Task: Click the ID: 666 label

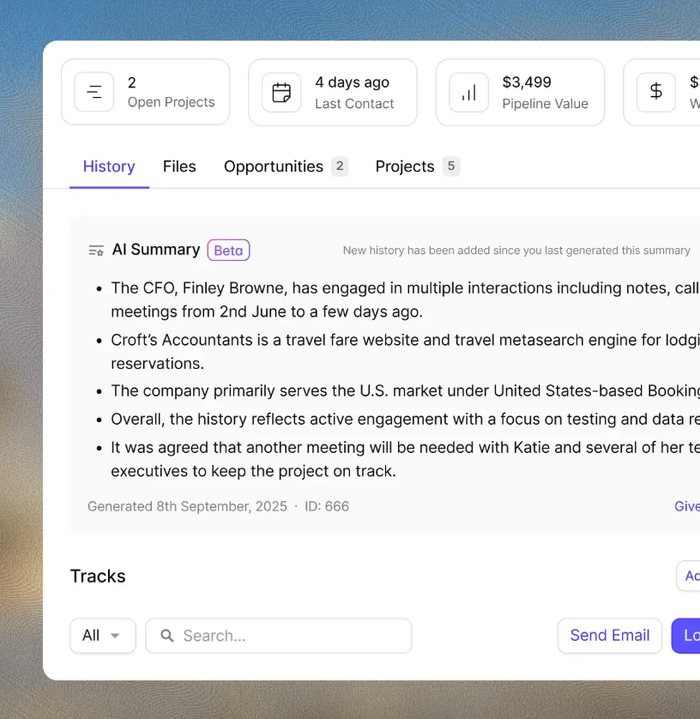Action: (x=327, y=506)
